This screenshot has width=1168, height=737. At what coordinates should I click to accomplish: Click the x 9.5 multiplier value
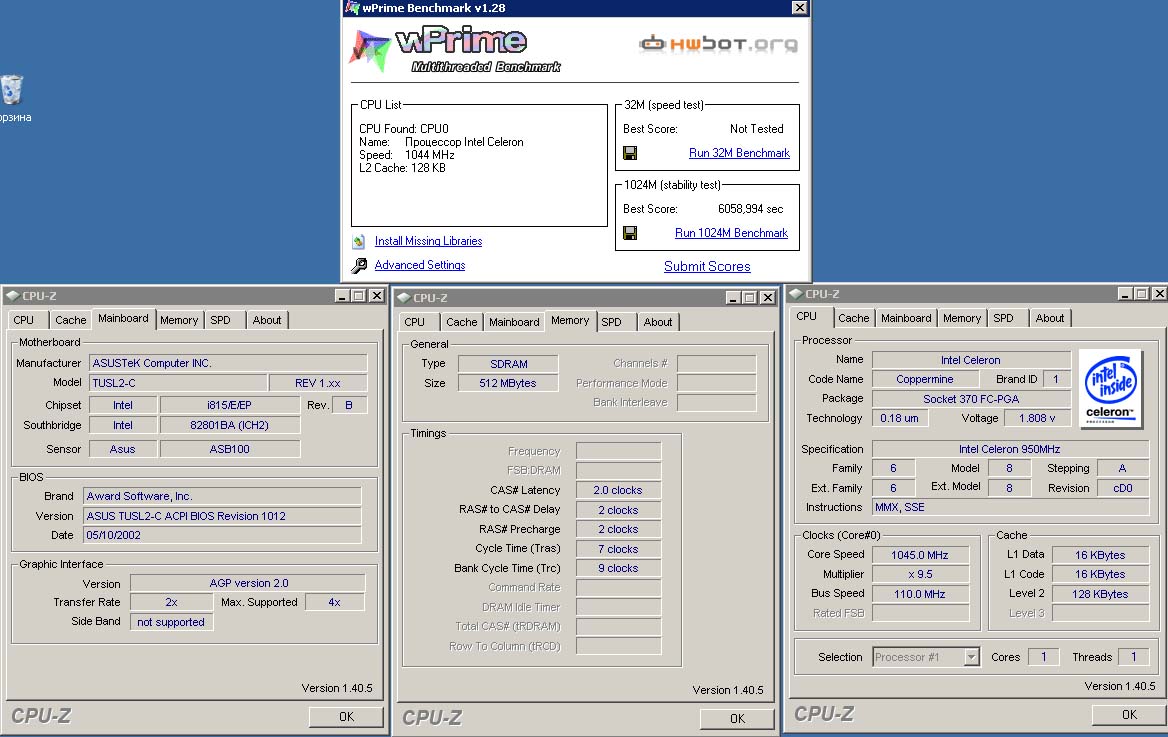920,575
